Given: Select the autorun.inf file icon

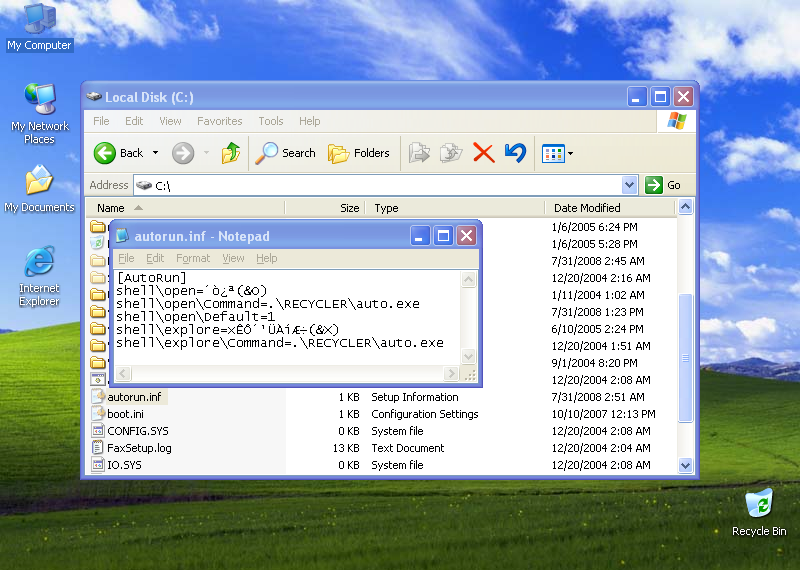Looking at the screenshot, I should coord(98,396).
